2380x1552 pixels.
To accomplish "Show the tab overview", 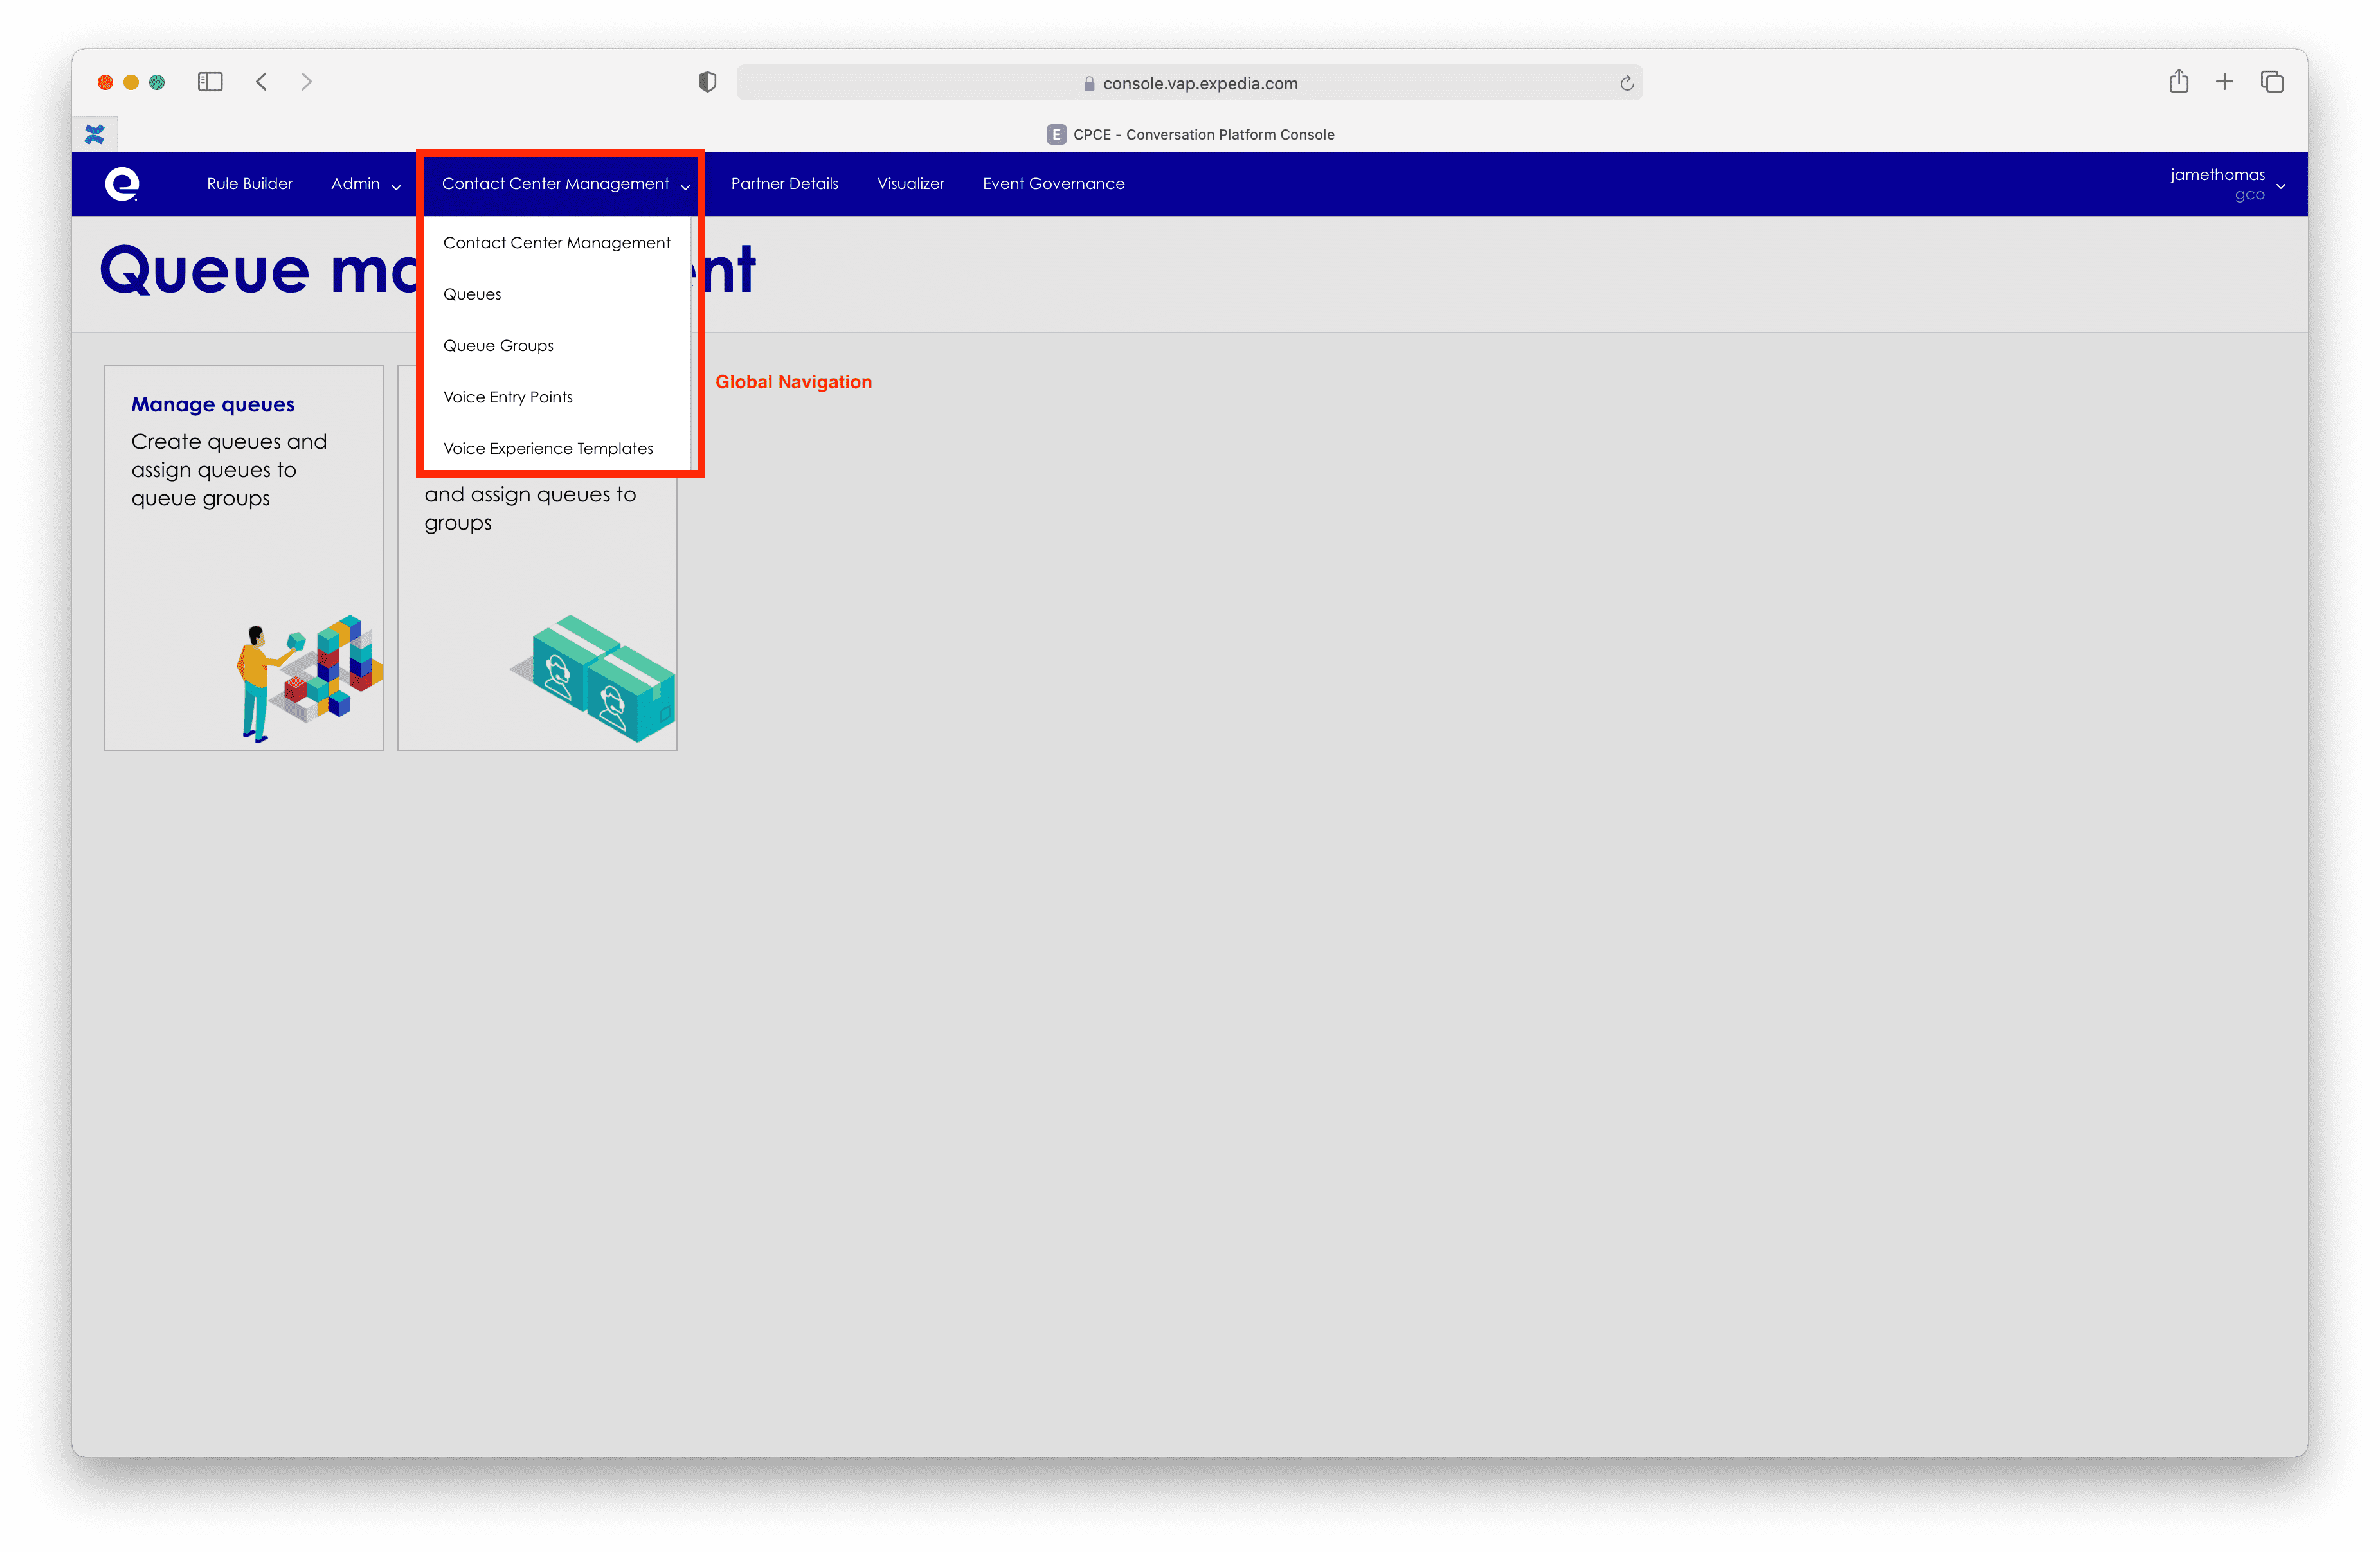I will tap(2271, 81).
